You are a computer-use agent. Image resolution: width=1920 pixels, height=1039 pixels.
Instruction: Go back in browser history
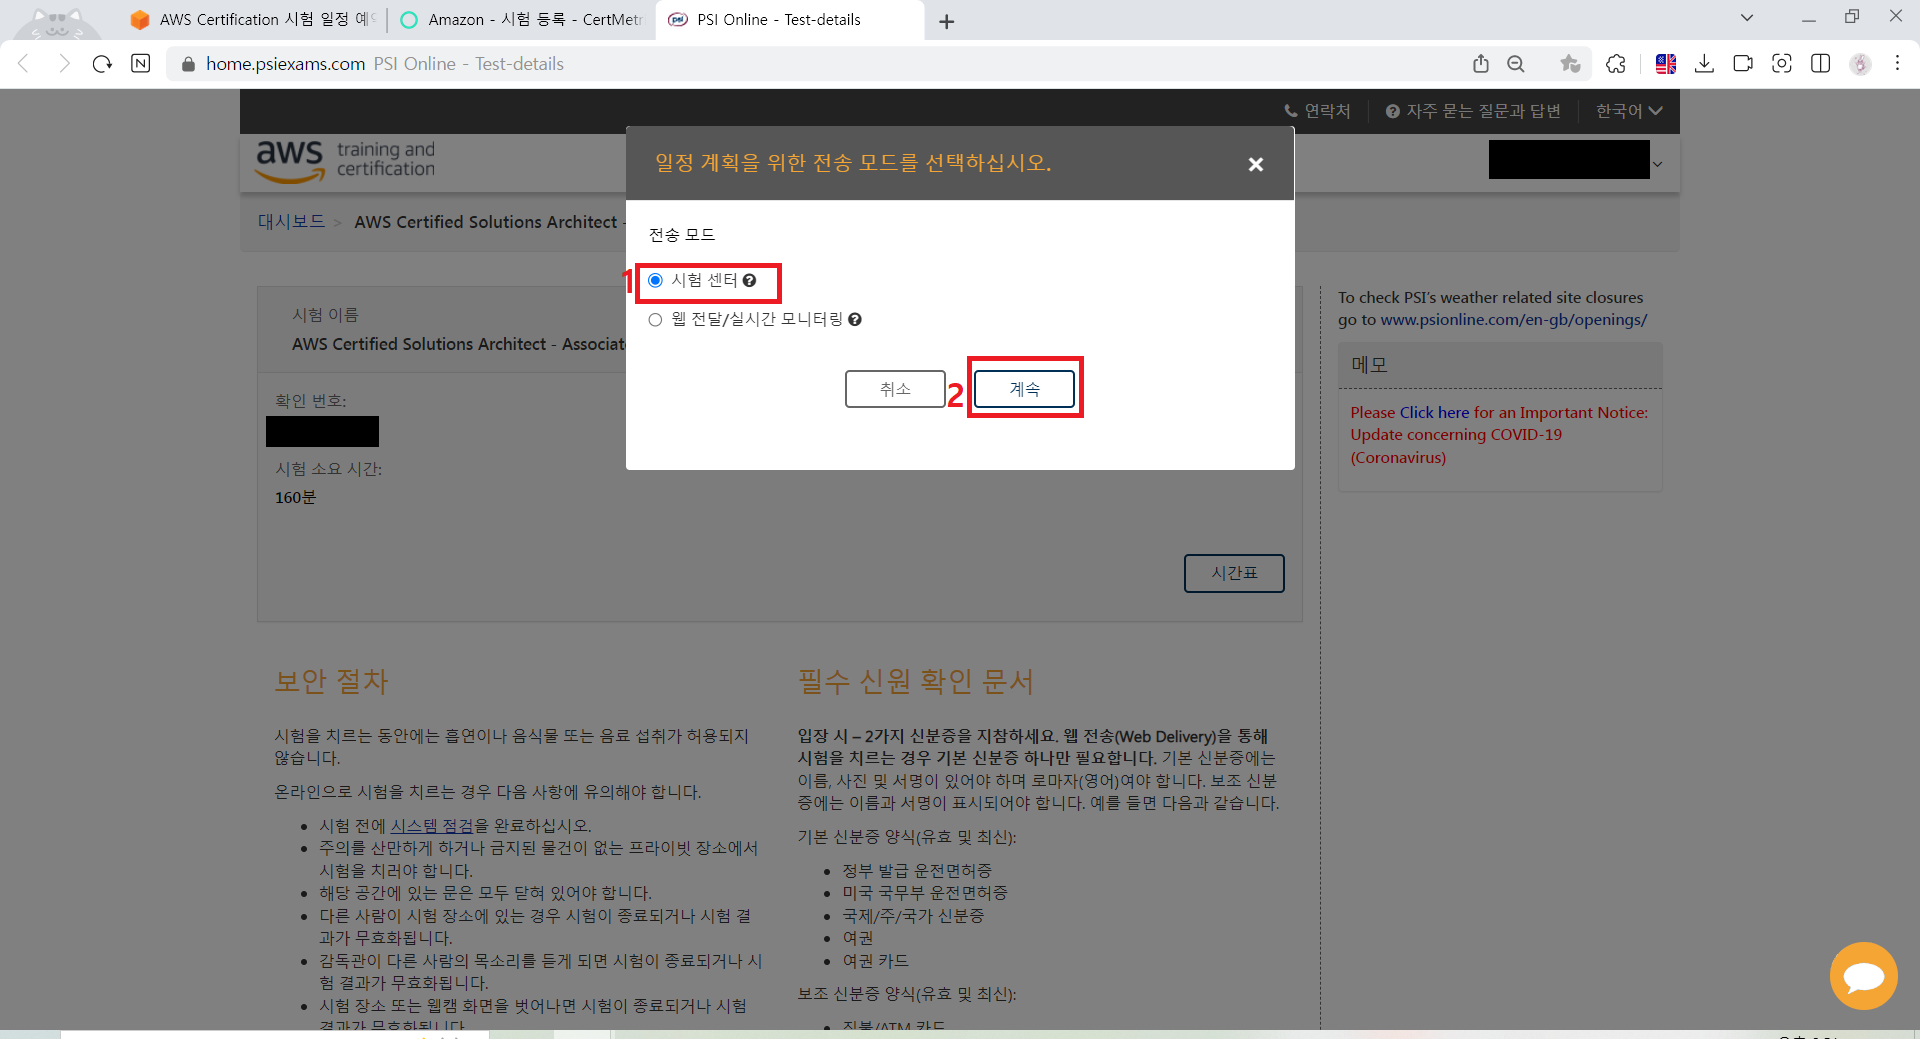coord(24,64)
